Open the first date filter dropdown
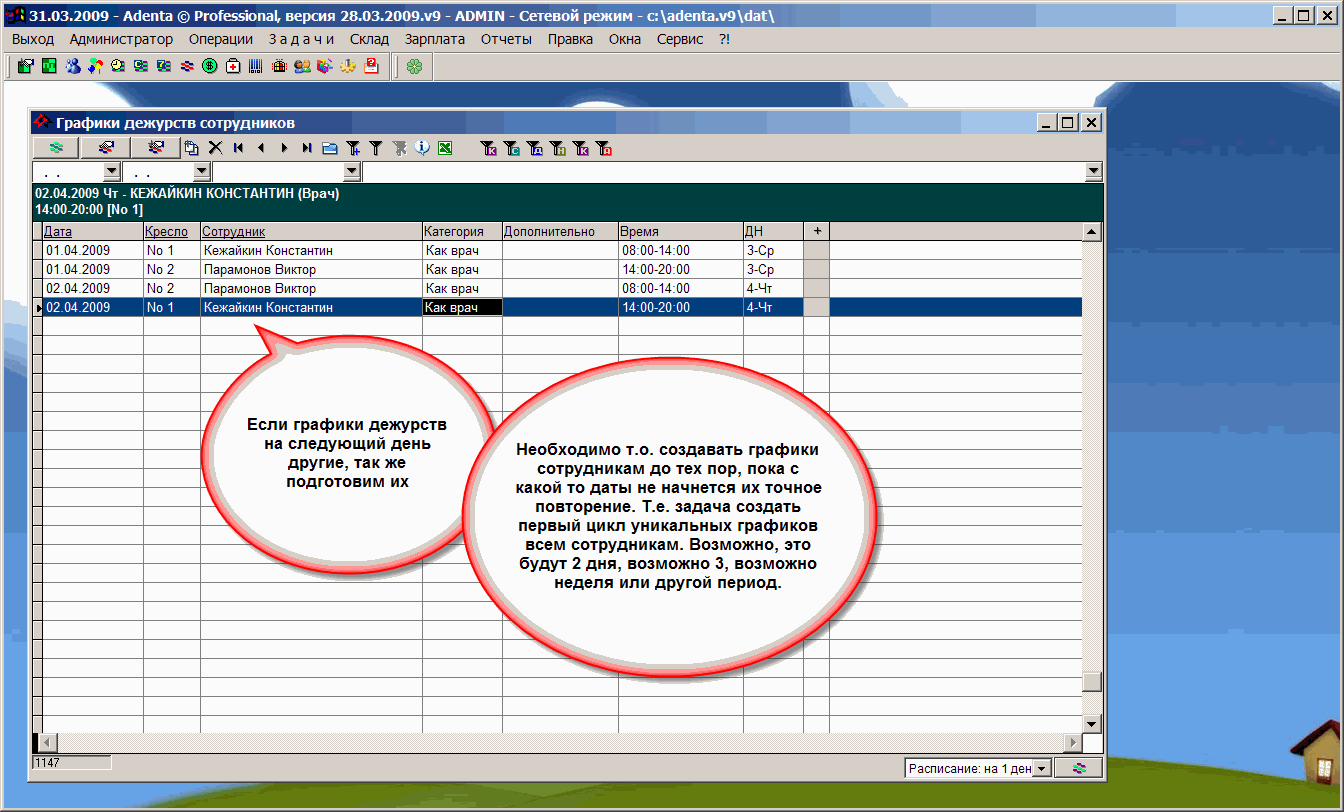 click(111, 172)
